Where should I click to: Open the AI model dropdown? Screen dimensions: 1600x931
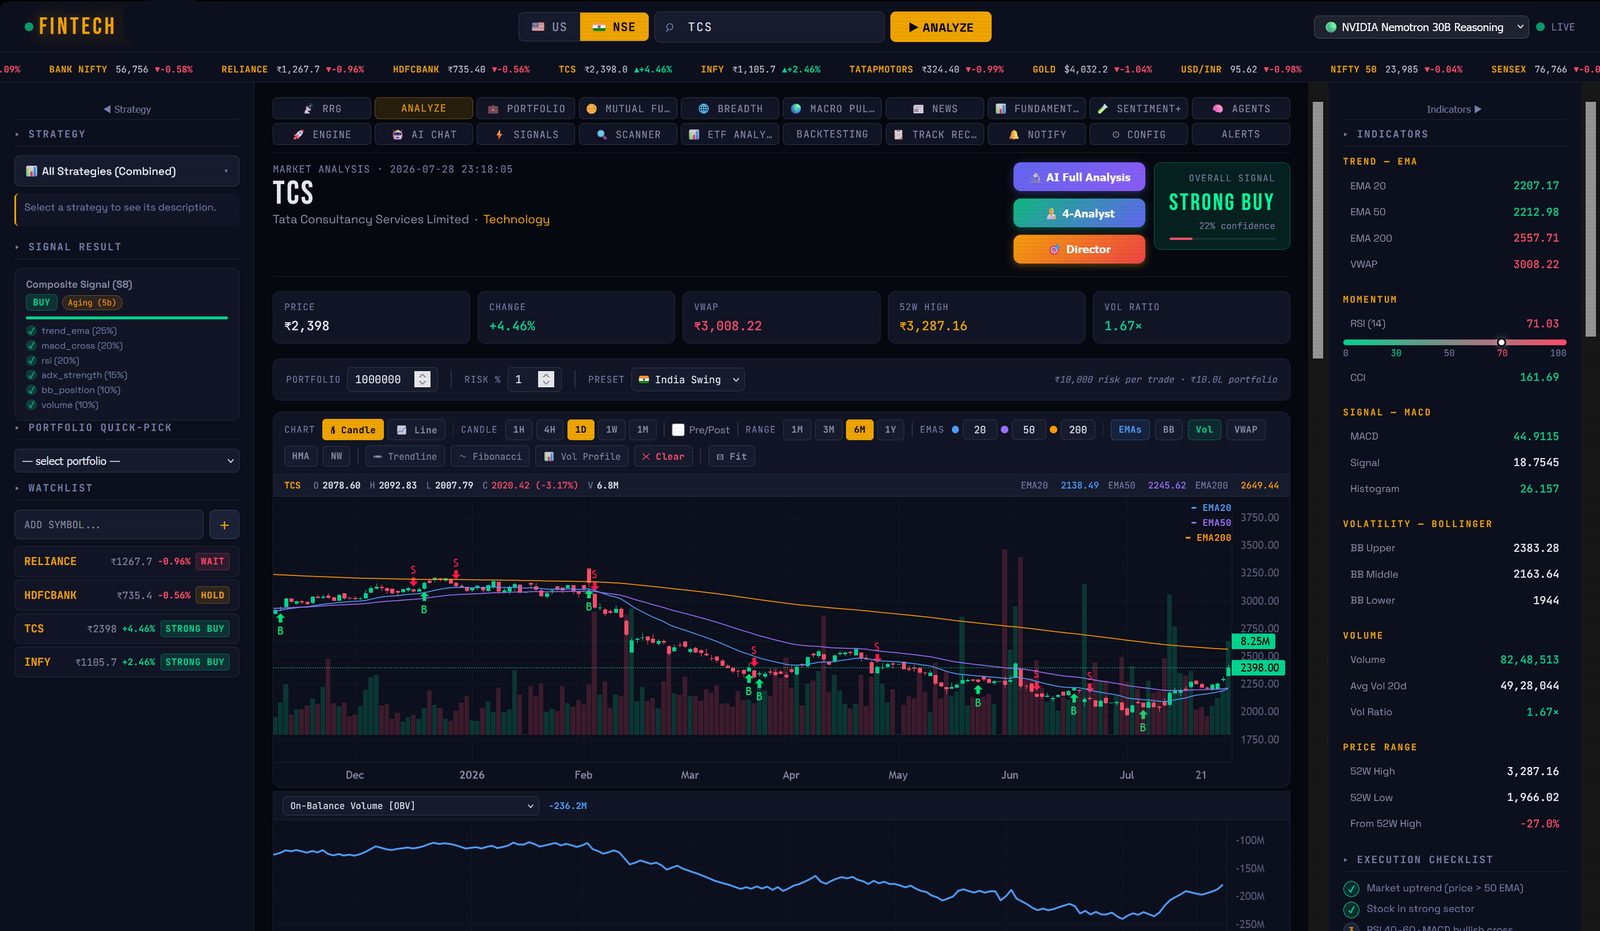pos(1421,27)
